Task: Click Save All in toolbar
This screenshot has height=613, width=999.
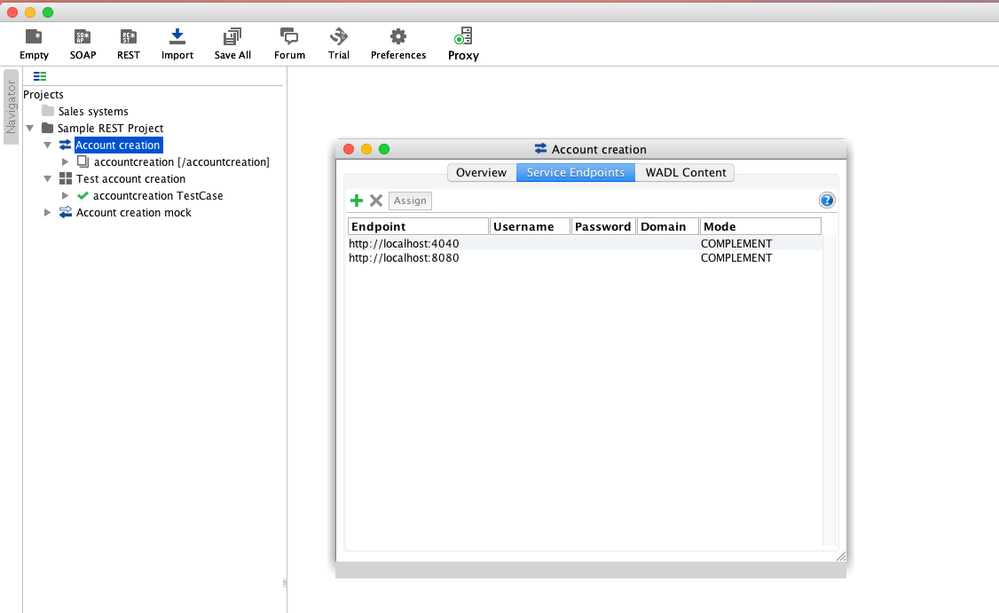Action: pyautogui.click(x=232, y=38)
